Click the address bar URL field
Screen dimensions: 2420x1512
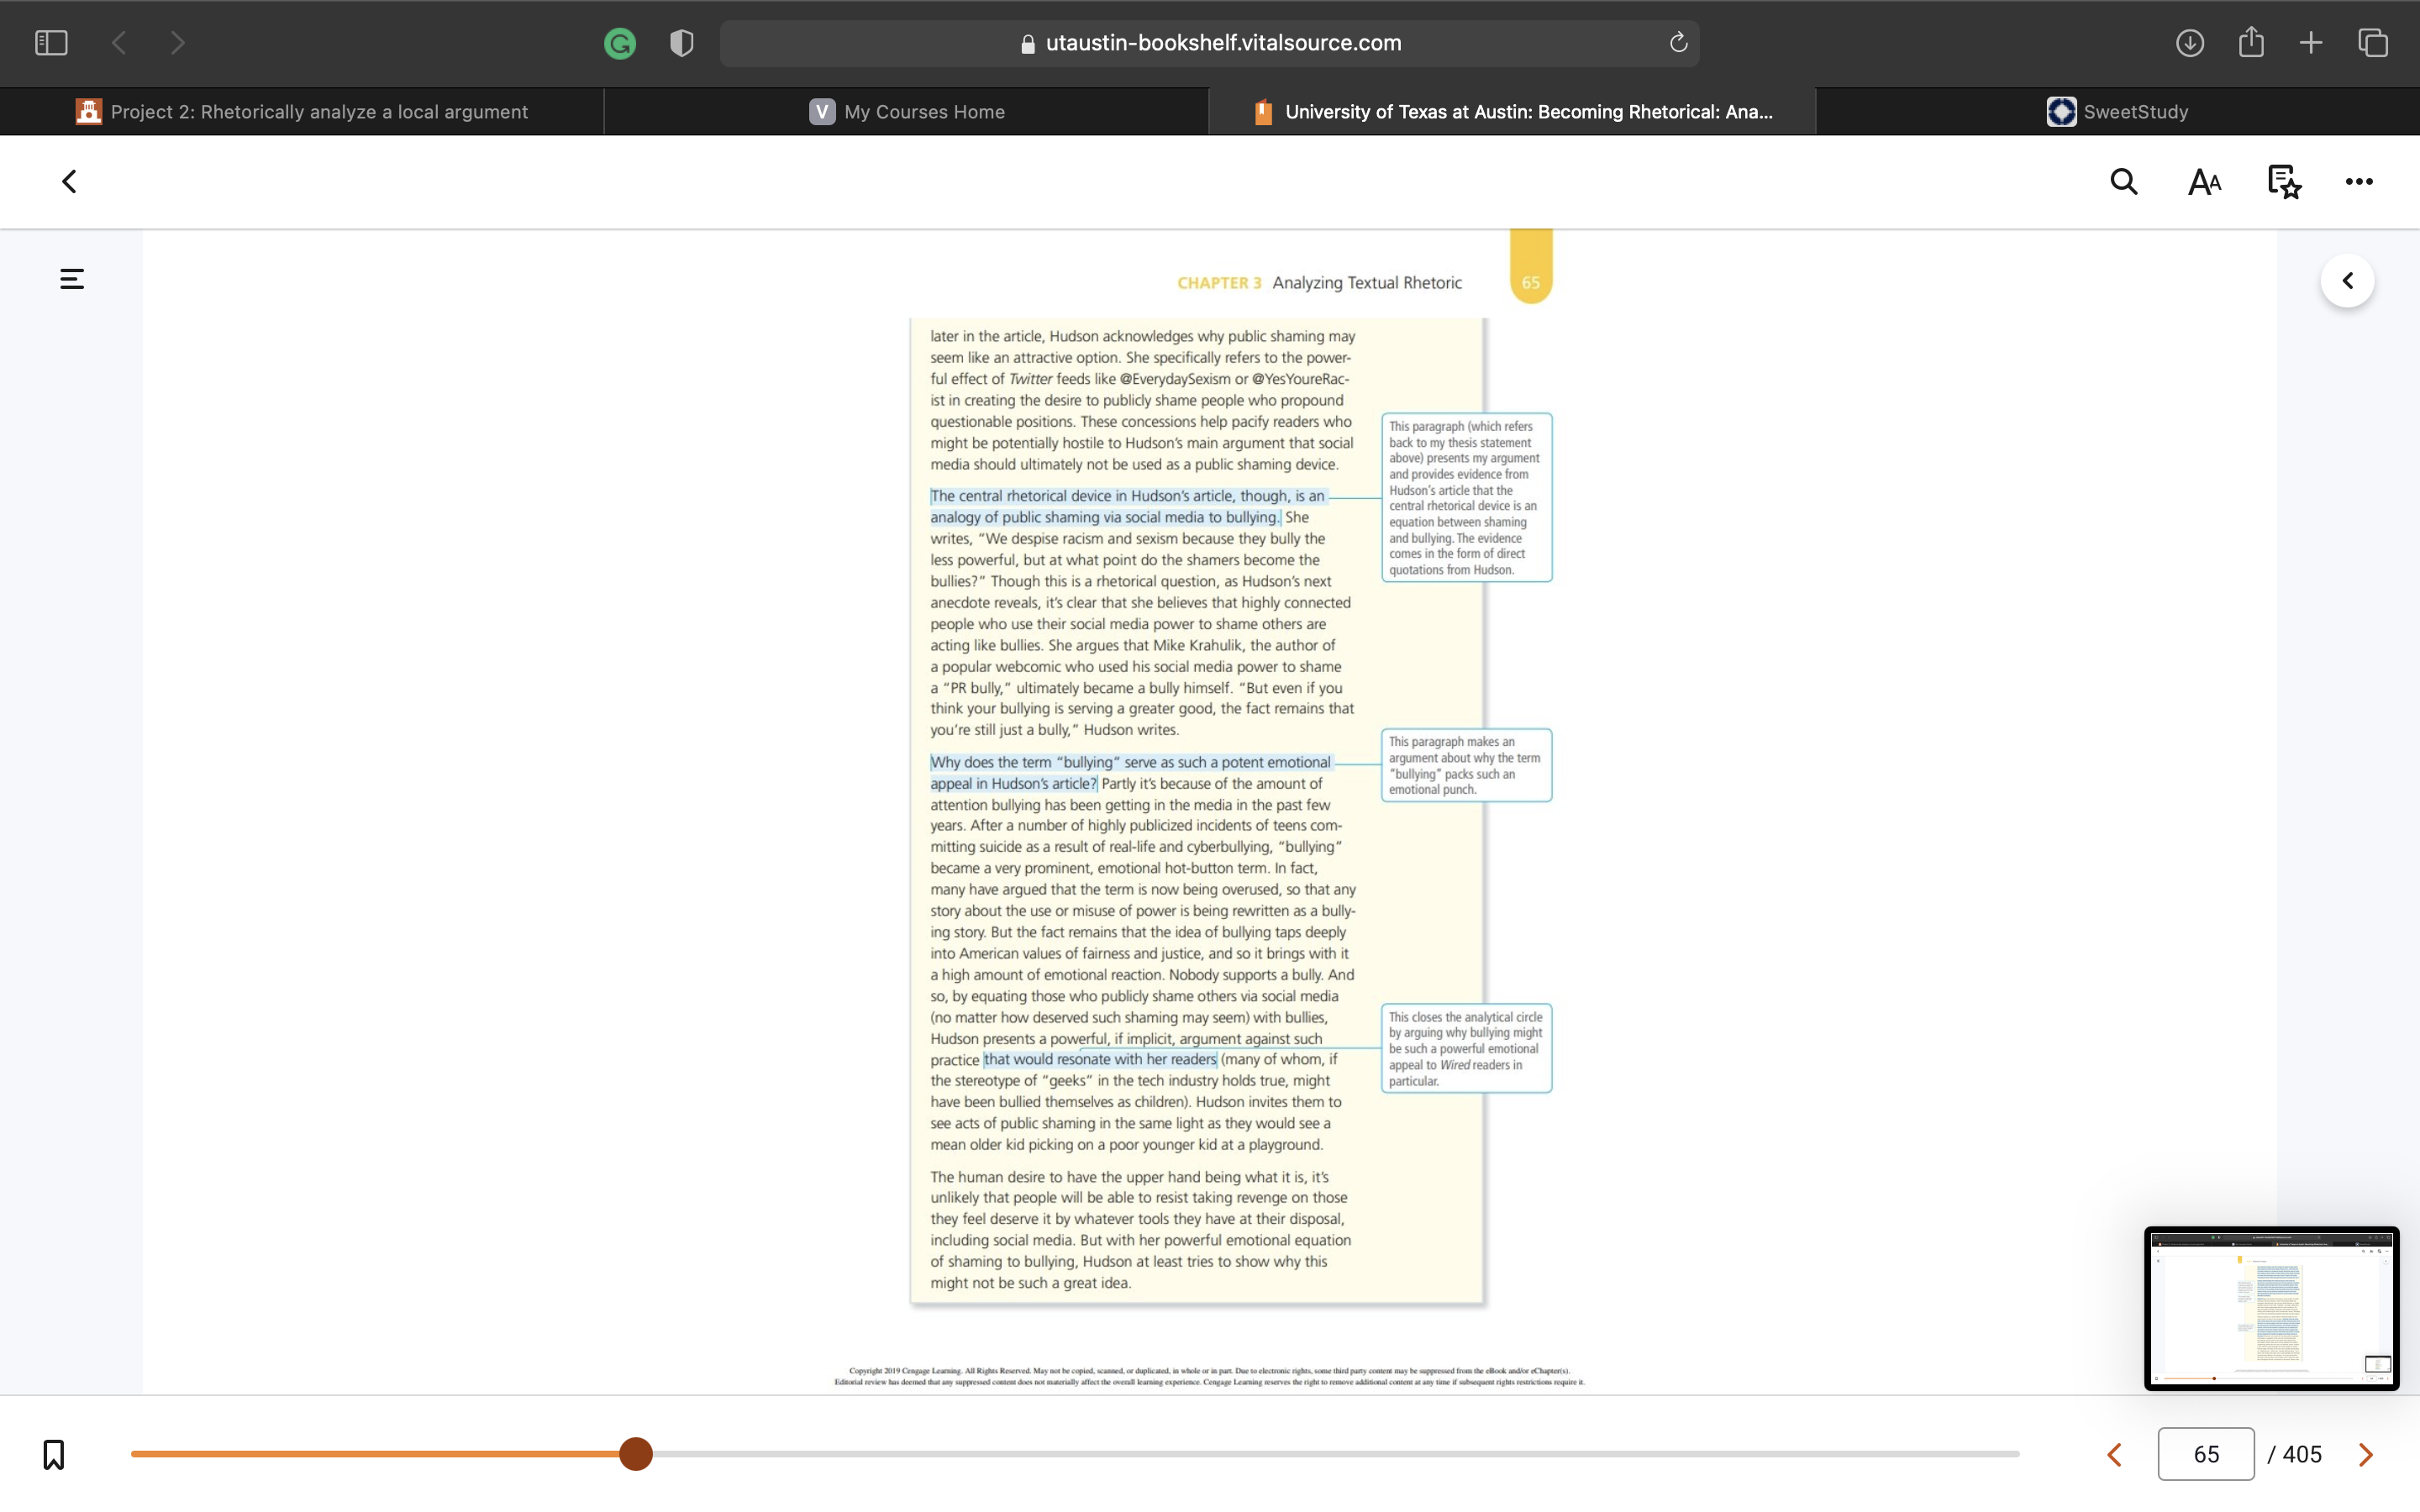click(x=1209, y=43)
